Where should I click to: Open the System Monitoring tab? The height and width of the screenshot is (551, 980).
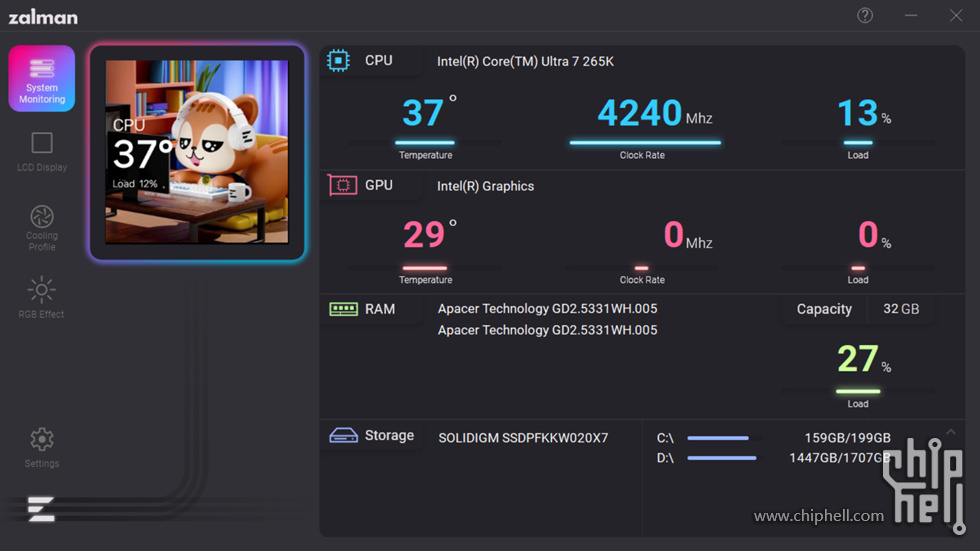coord(42,79)
